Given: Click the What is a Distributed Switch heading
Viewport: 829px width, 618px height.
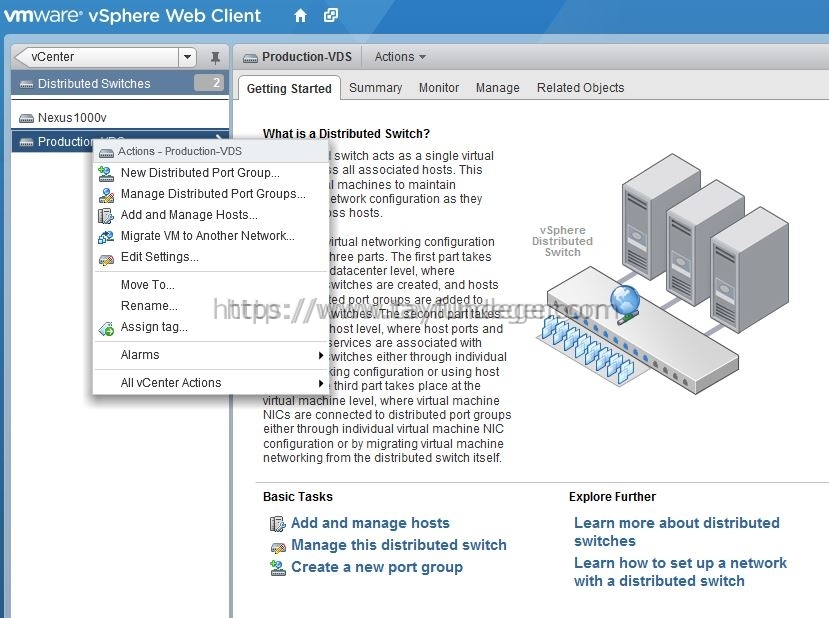Looking at the screenshot, I should [346, 133].
